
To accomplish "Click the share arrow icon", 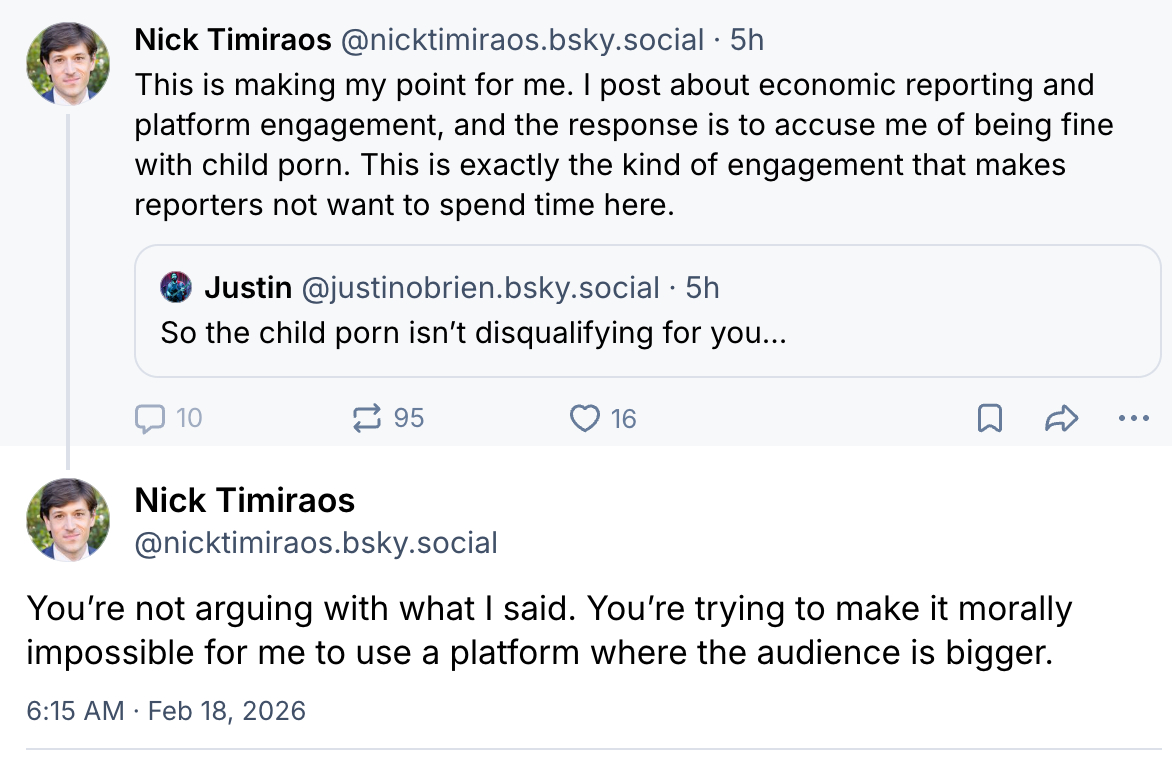I will [x=1061, y=418].
